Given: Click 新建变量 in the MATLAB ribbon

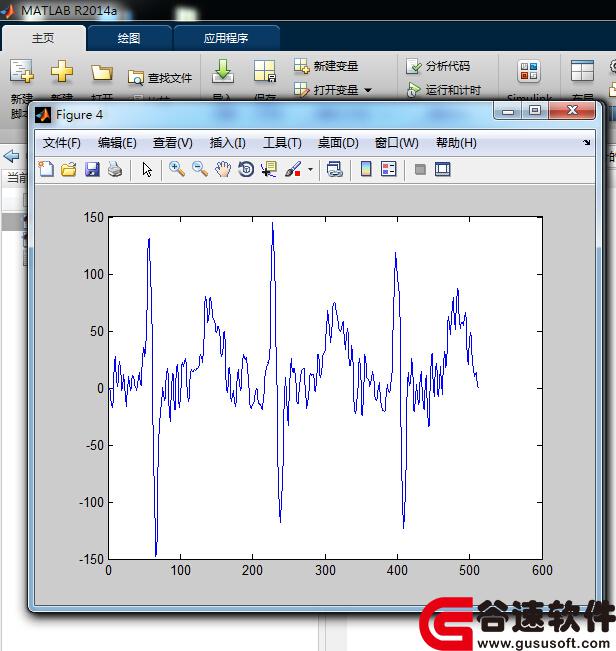Looking at the screenshot, I should (326, 66).
